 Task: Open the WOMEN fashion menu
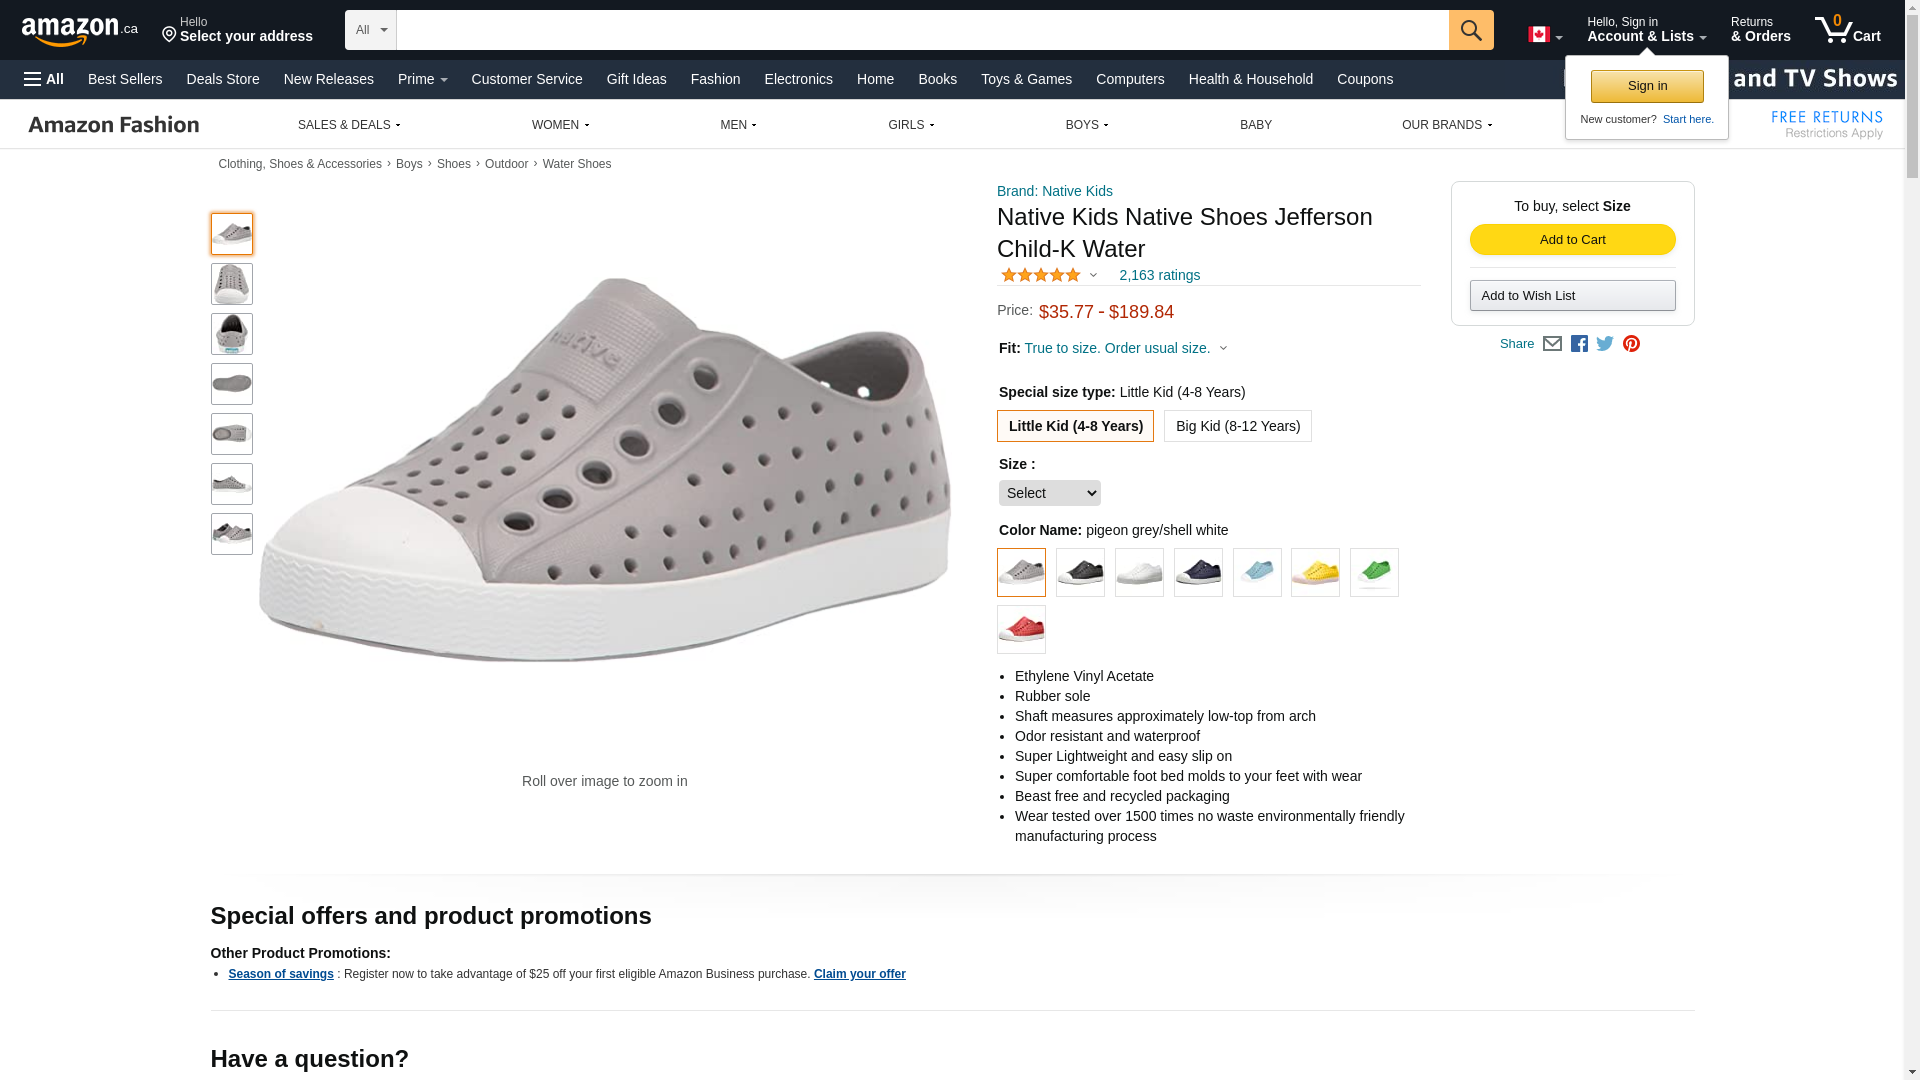[560, 125]
